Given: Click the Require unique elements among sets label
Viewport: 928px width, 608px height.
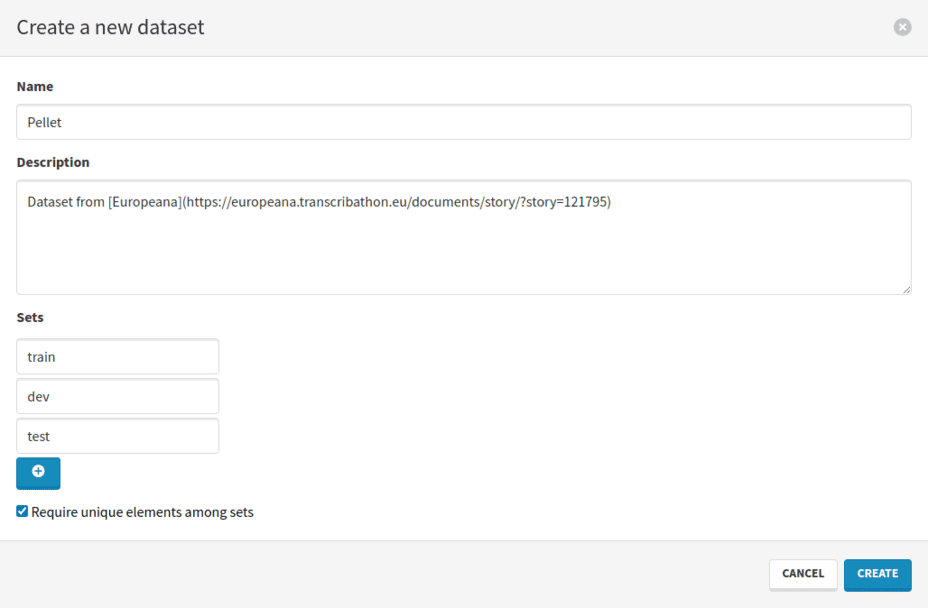Looking at the screenshot, I should (142, 512).
